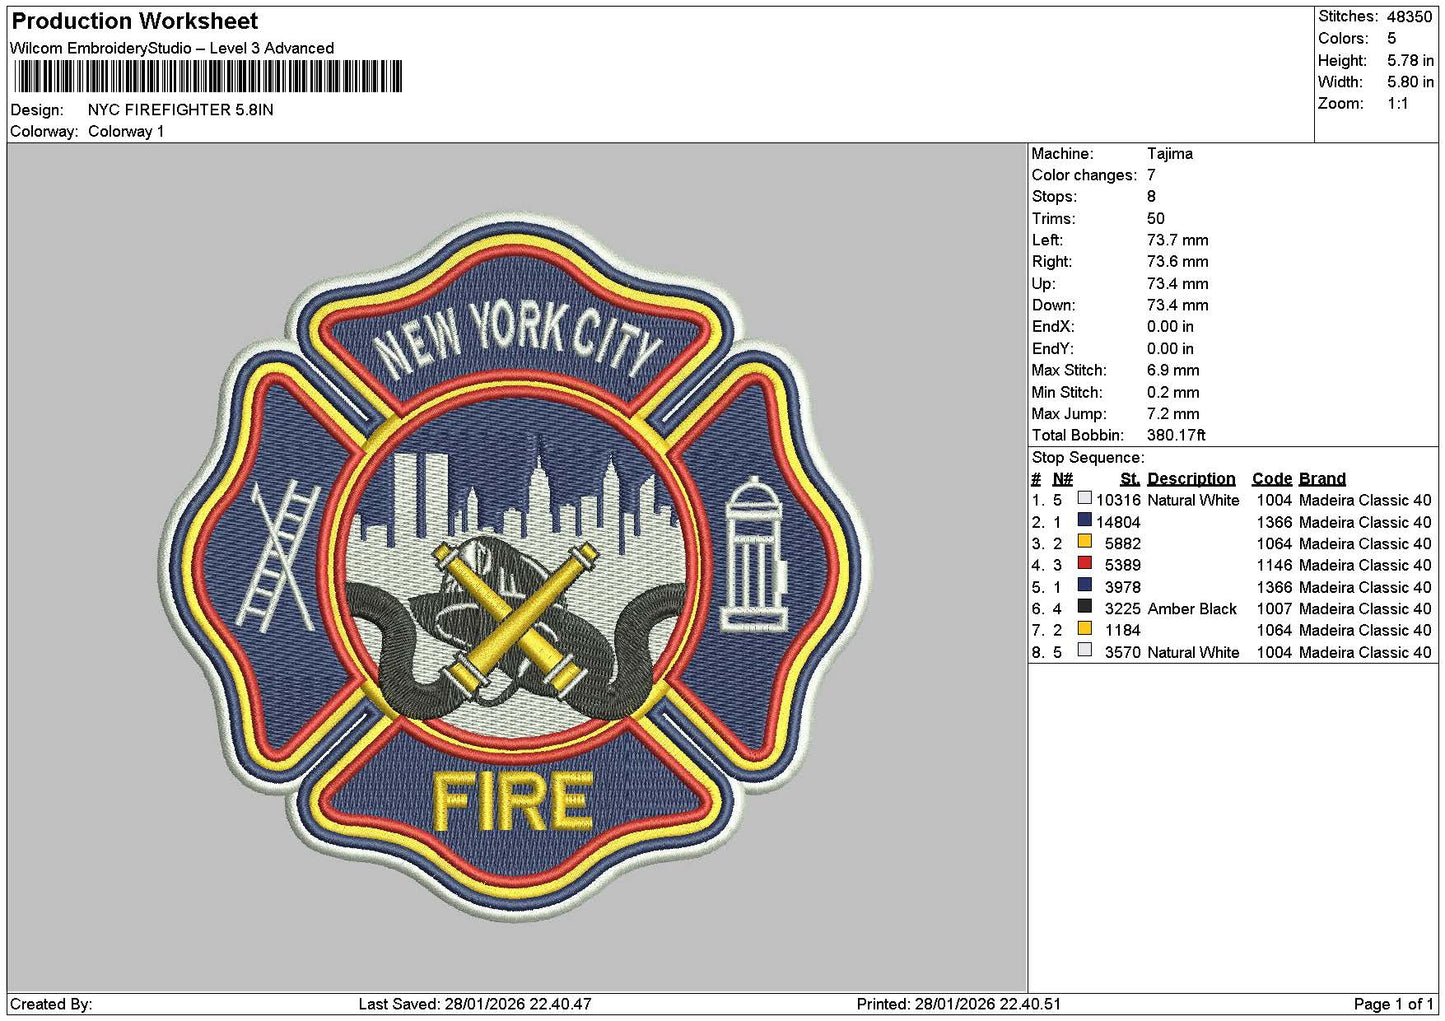Viewport: 1445px width, 1021px height.
Task: Click the 'Up:' label
Action: (x=1043, y=284)
